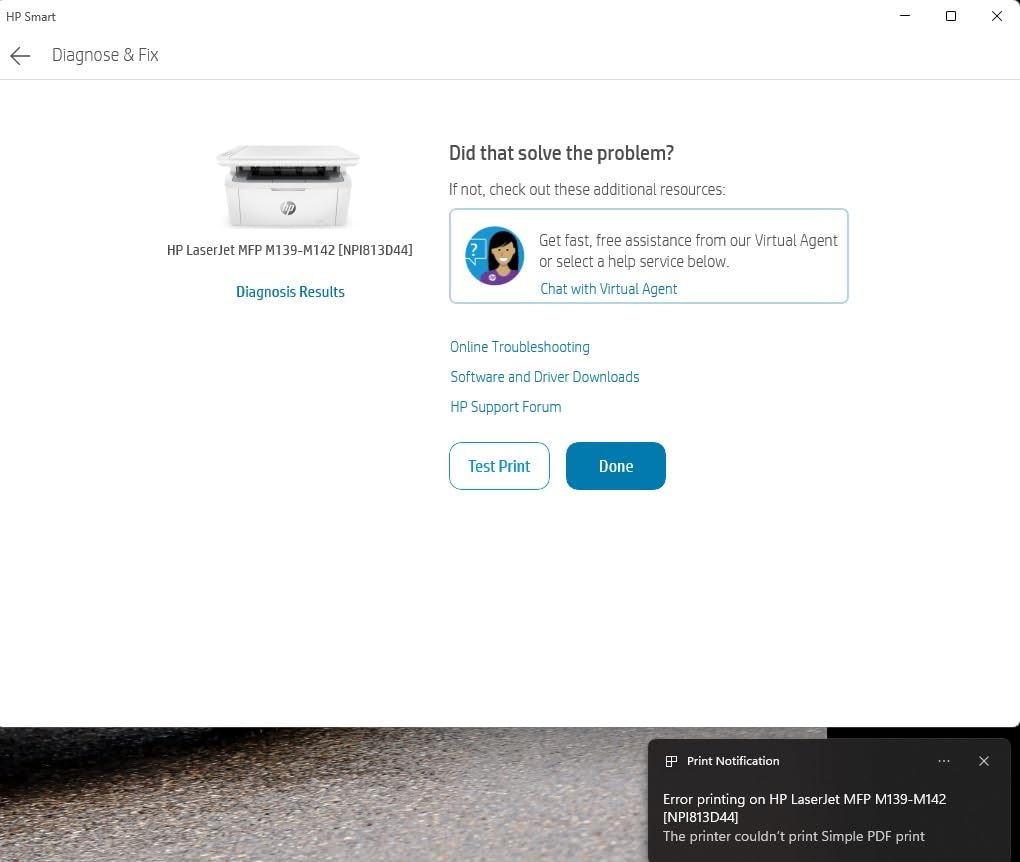Minimize the HP Smart window
Viewport: 1020px width, 862px height.
[x=905, y=16]
